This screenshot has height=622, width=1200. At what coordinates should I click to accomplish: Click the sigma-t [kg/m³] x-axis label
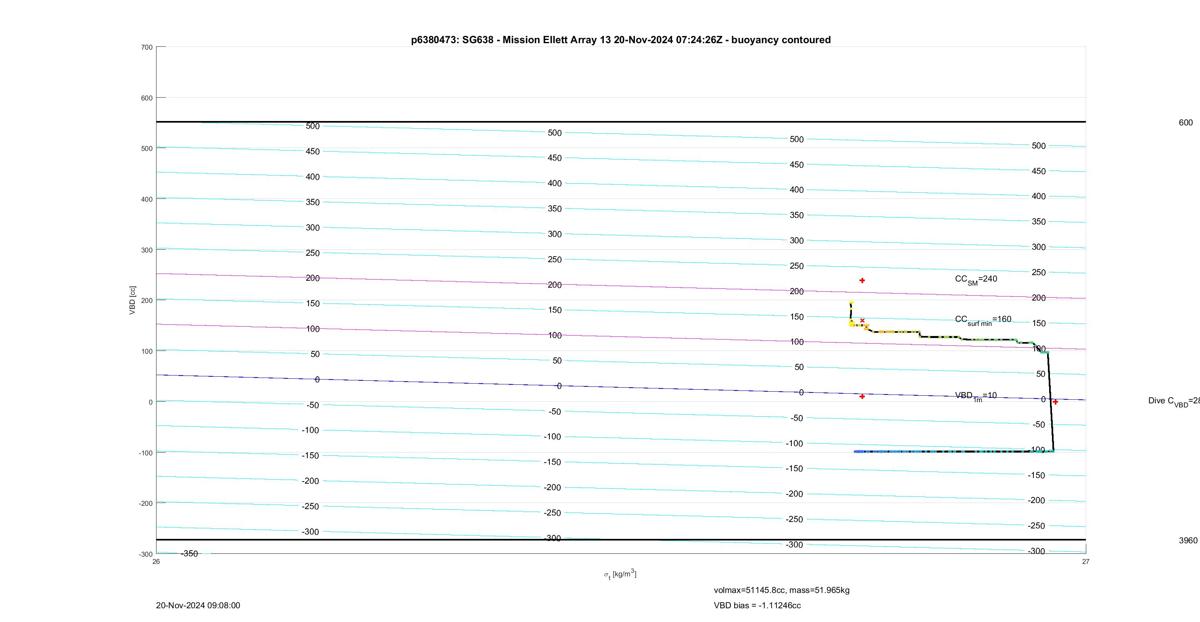click(x=620, y=574)
